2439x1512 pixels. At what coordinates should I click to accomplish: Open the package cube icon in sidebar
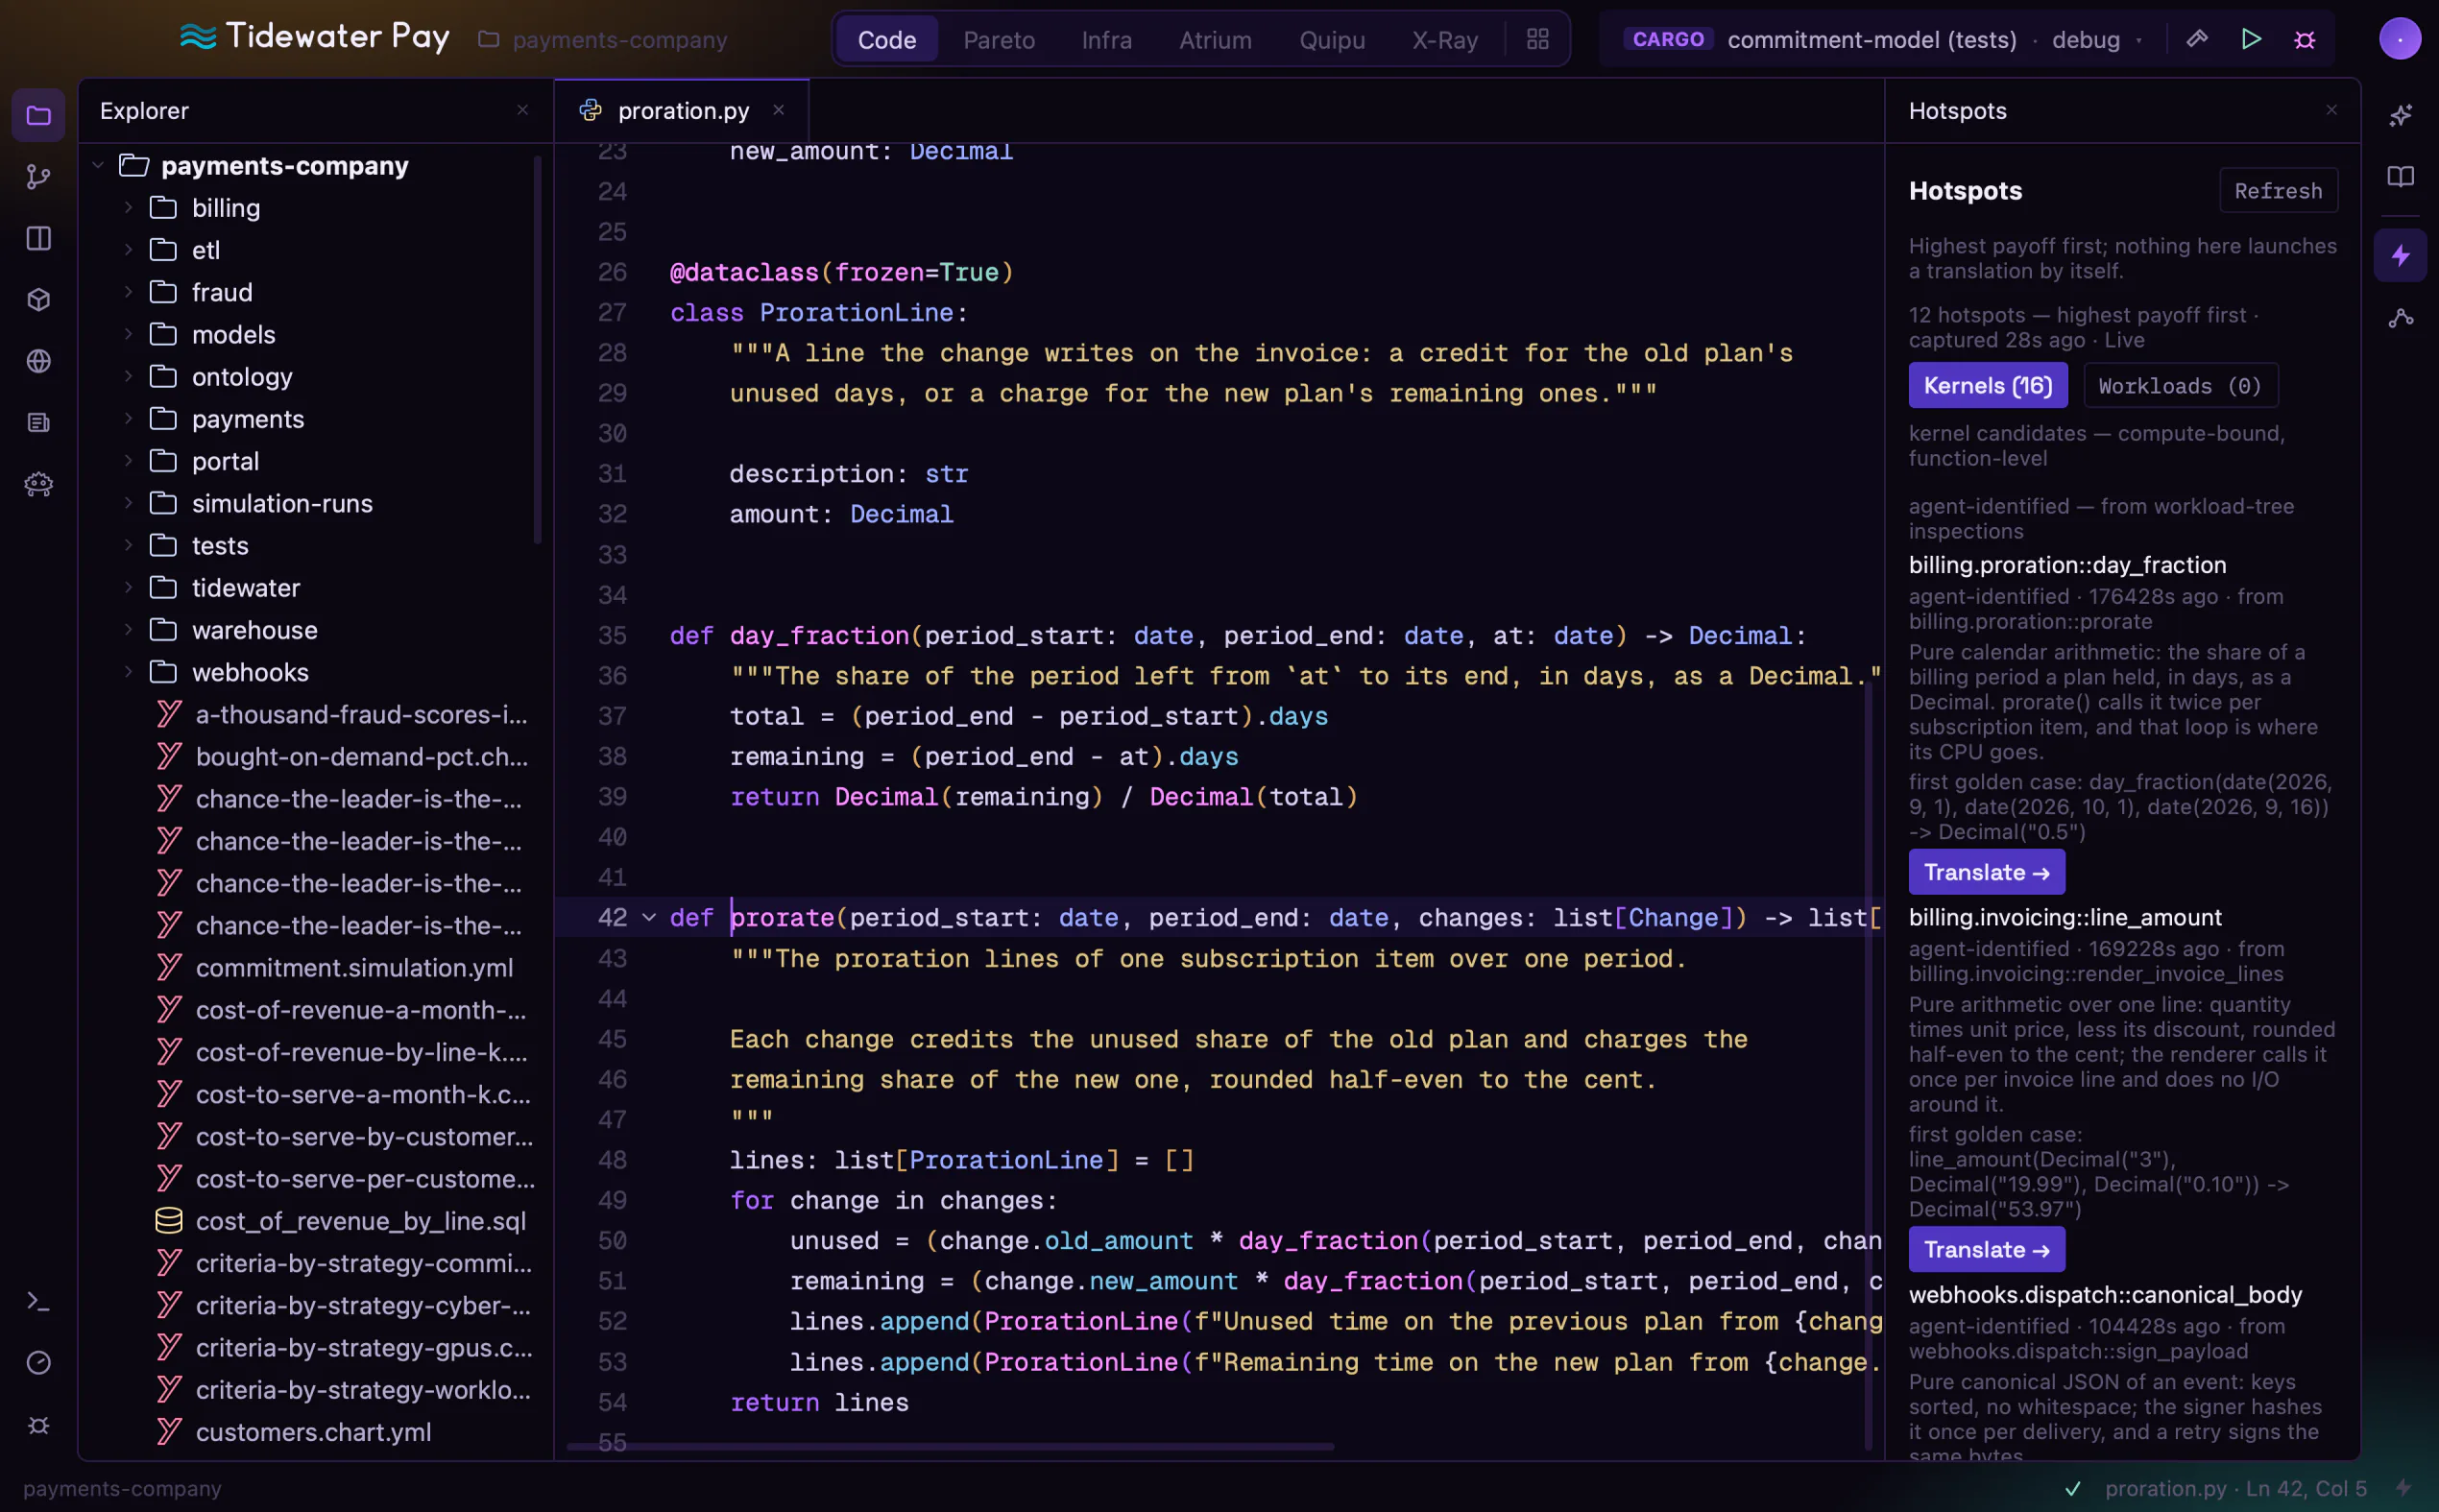pyautogui.click(x=38, y=300)
